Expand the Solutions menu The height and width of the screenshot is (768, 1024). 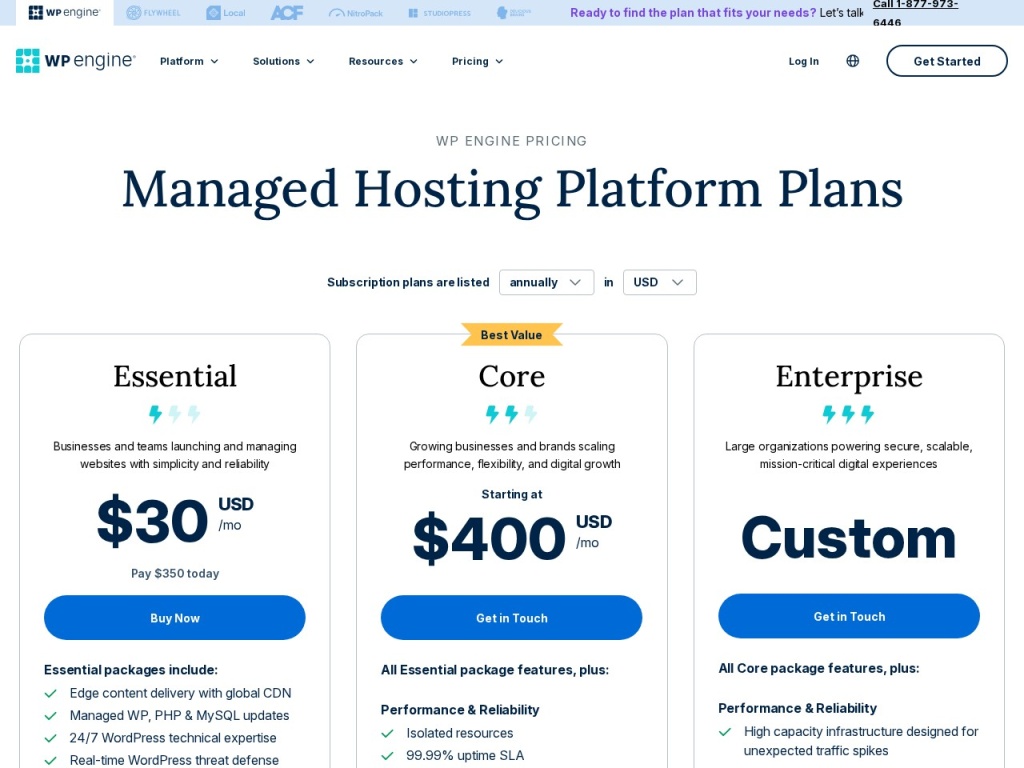tap(283, 61)
